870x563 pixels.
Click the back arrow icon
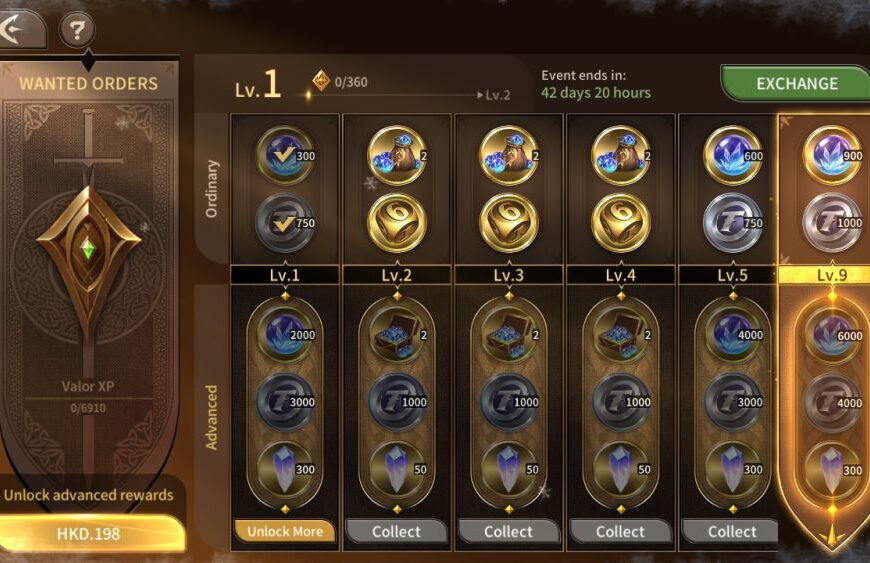[x=17, y=29]
